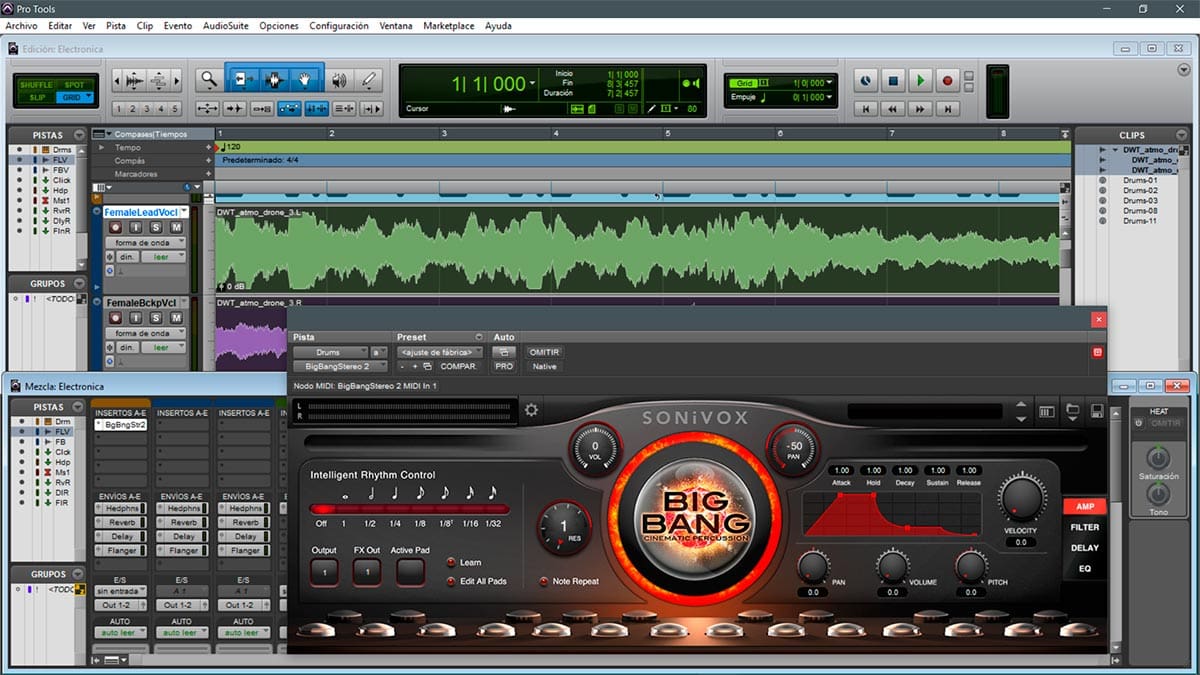Open the Archivo menu
Viewport: 1200px width, 675px height.
pos(22,26)
